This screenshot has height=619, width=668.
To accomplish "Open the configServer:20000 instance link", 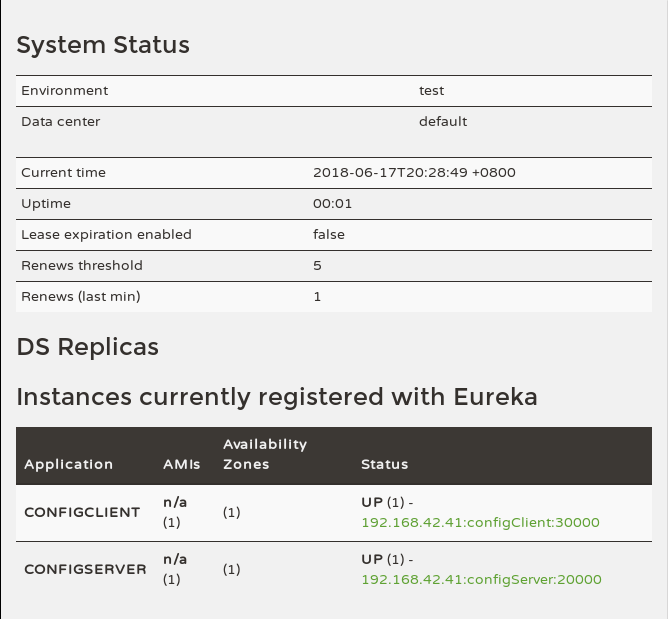I will click(x=481, y=579).
